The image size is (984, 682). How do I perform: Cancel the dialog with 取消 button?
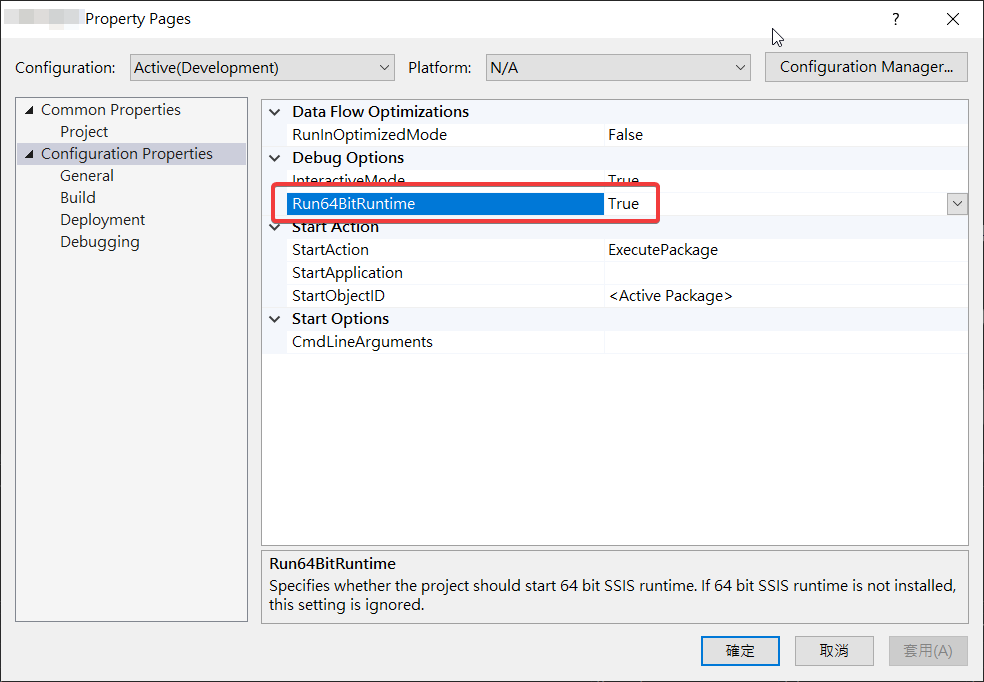point(834,650)
